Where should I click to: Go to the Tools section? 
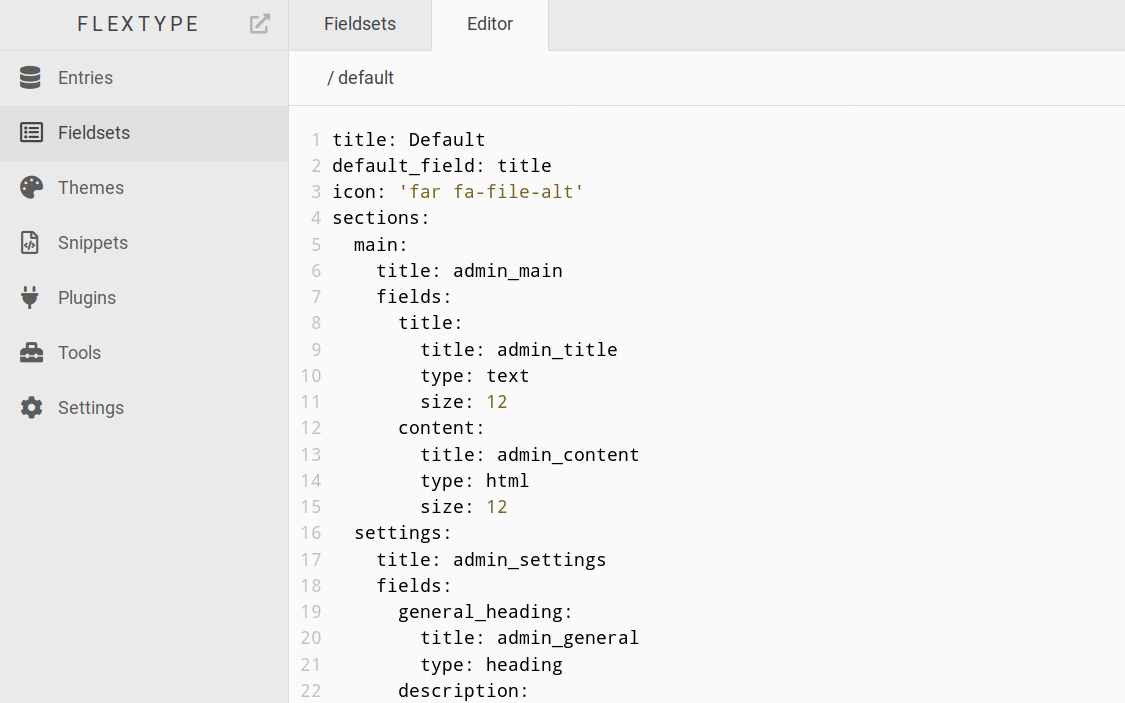click(x=144, y=353)
